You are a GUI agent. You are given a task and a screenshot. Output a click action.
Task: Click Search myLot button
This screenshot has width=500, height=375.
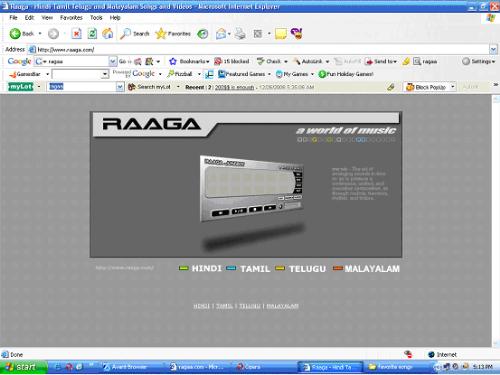[x=149, y=87]
